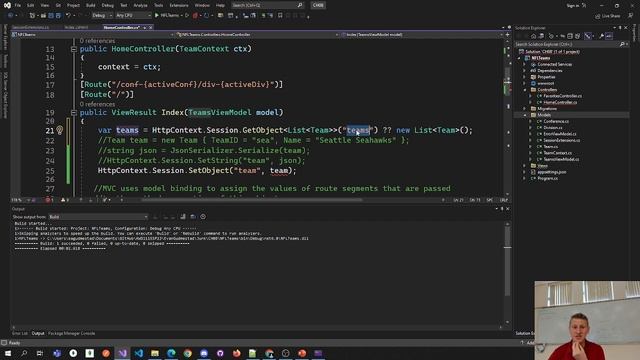Image resolution: width=640 pixels, height=360 pixels.
Task: Switch to the SessionExtensions.cs tab
Action: point(31,27)
